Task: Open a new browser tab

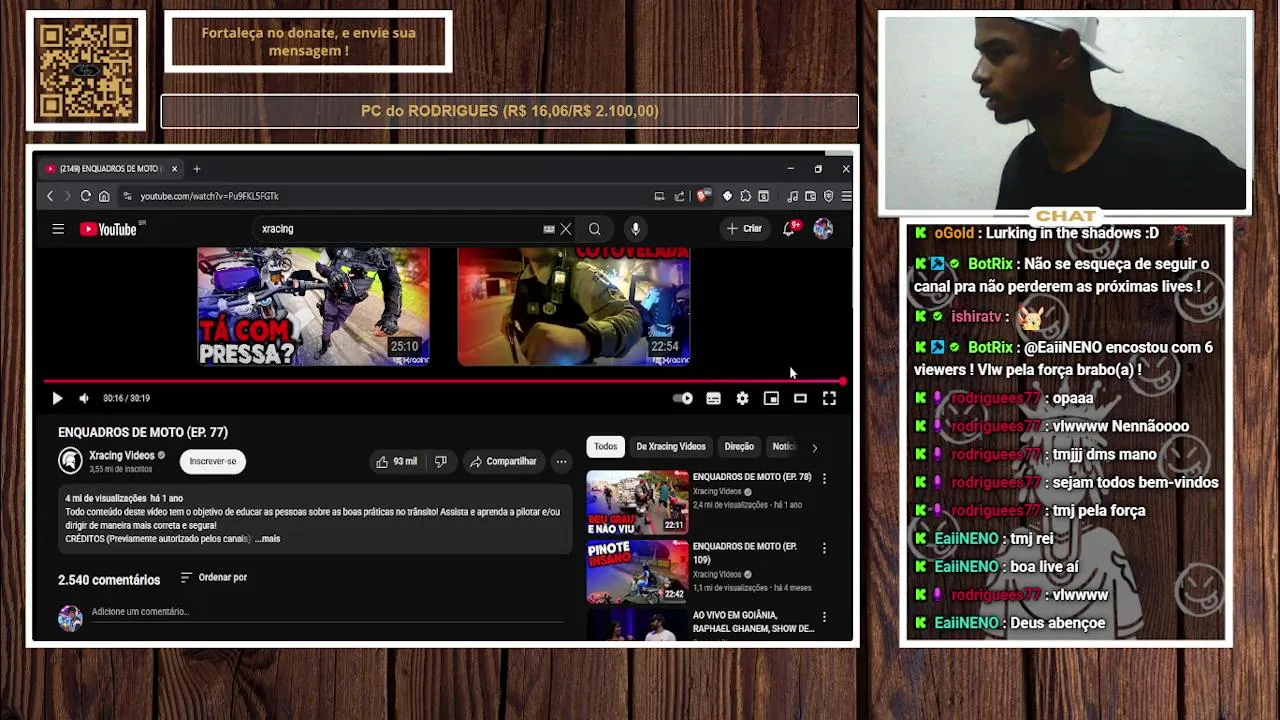Action: 196,169
